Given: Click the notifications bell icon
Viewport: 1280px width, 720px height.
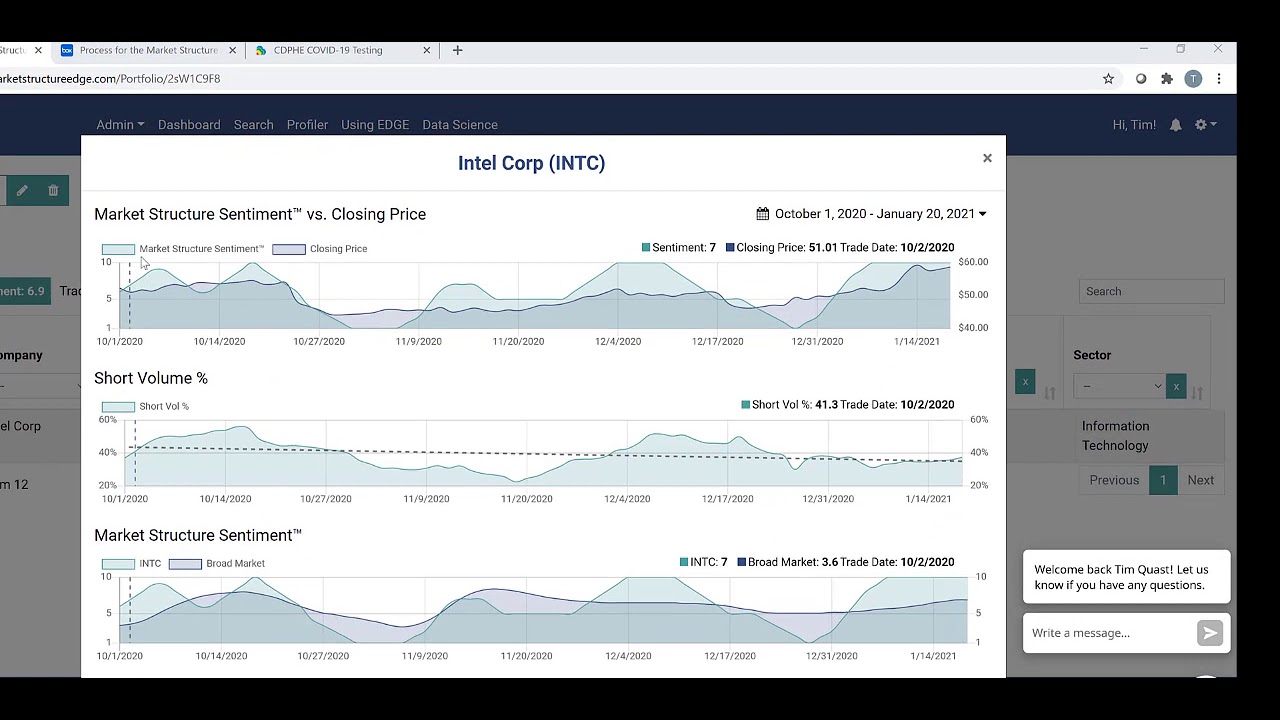Looking at the screenshot, I should point(1176,125).
